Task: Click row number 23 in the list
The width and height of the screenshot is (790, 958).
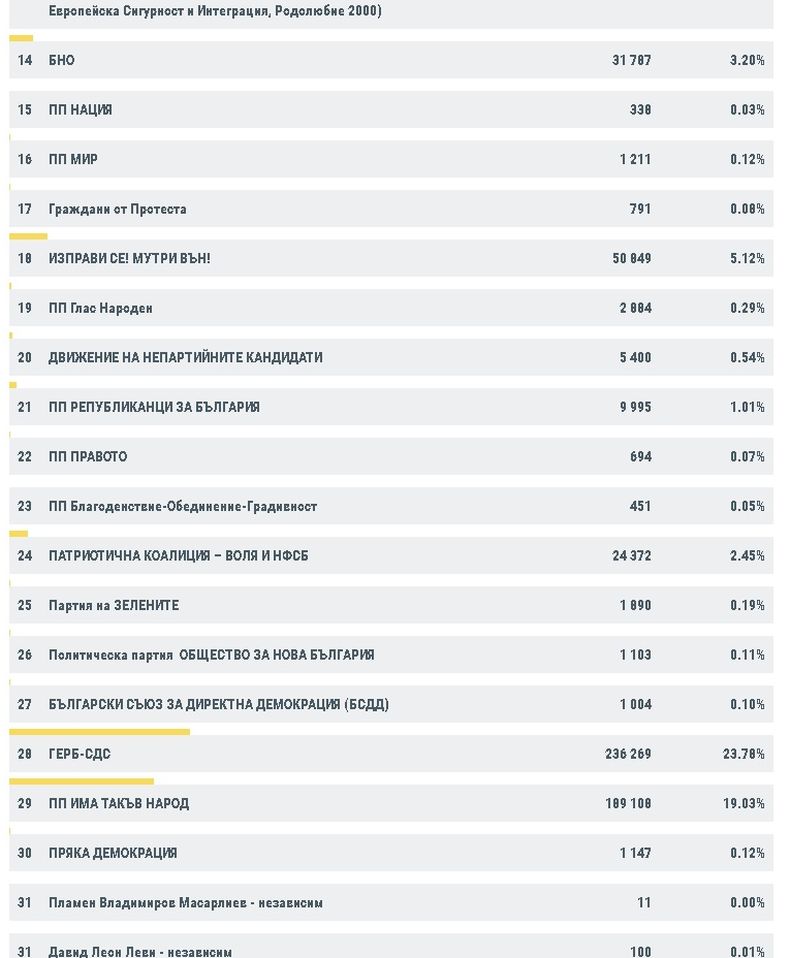Action: [x=25, y=506]
